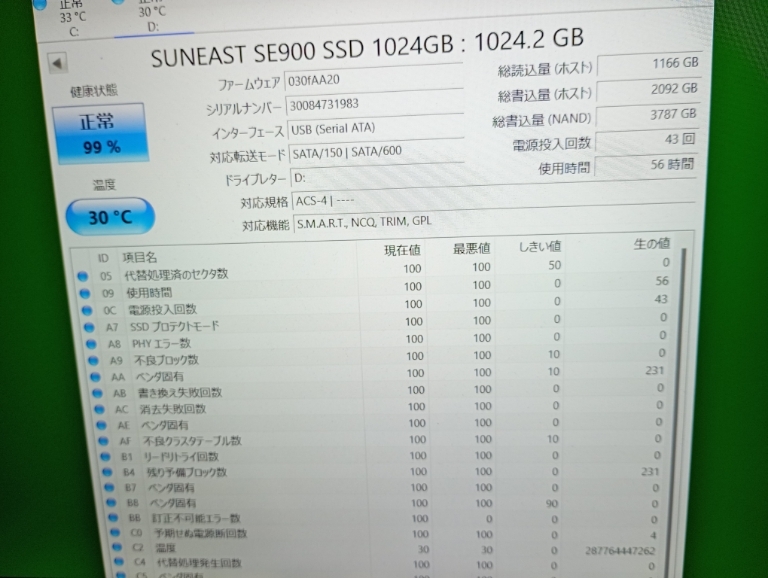The height and width of the screenshot is (578, 768).
Task: Click status dot of attribute 05 row
Action: (82, 276)
